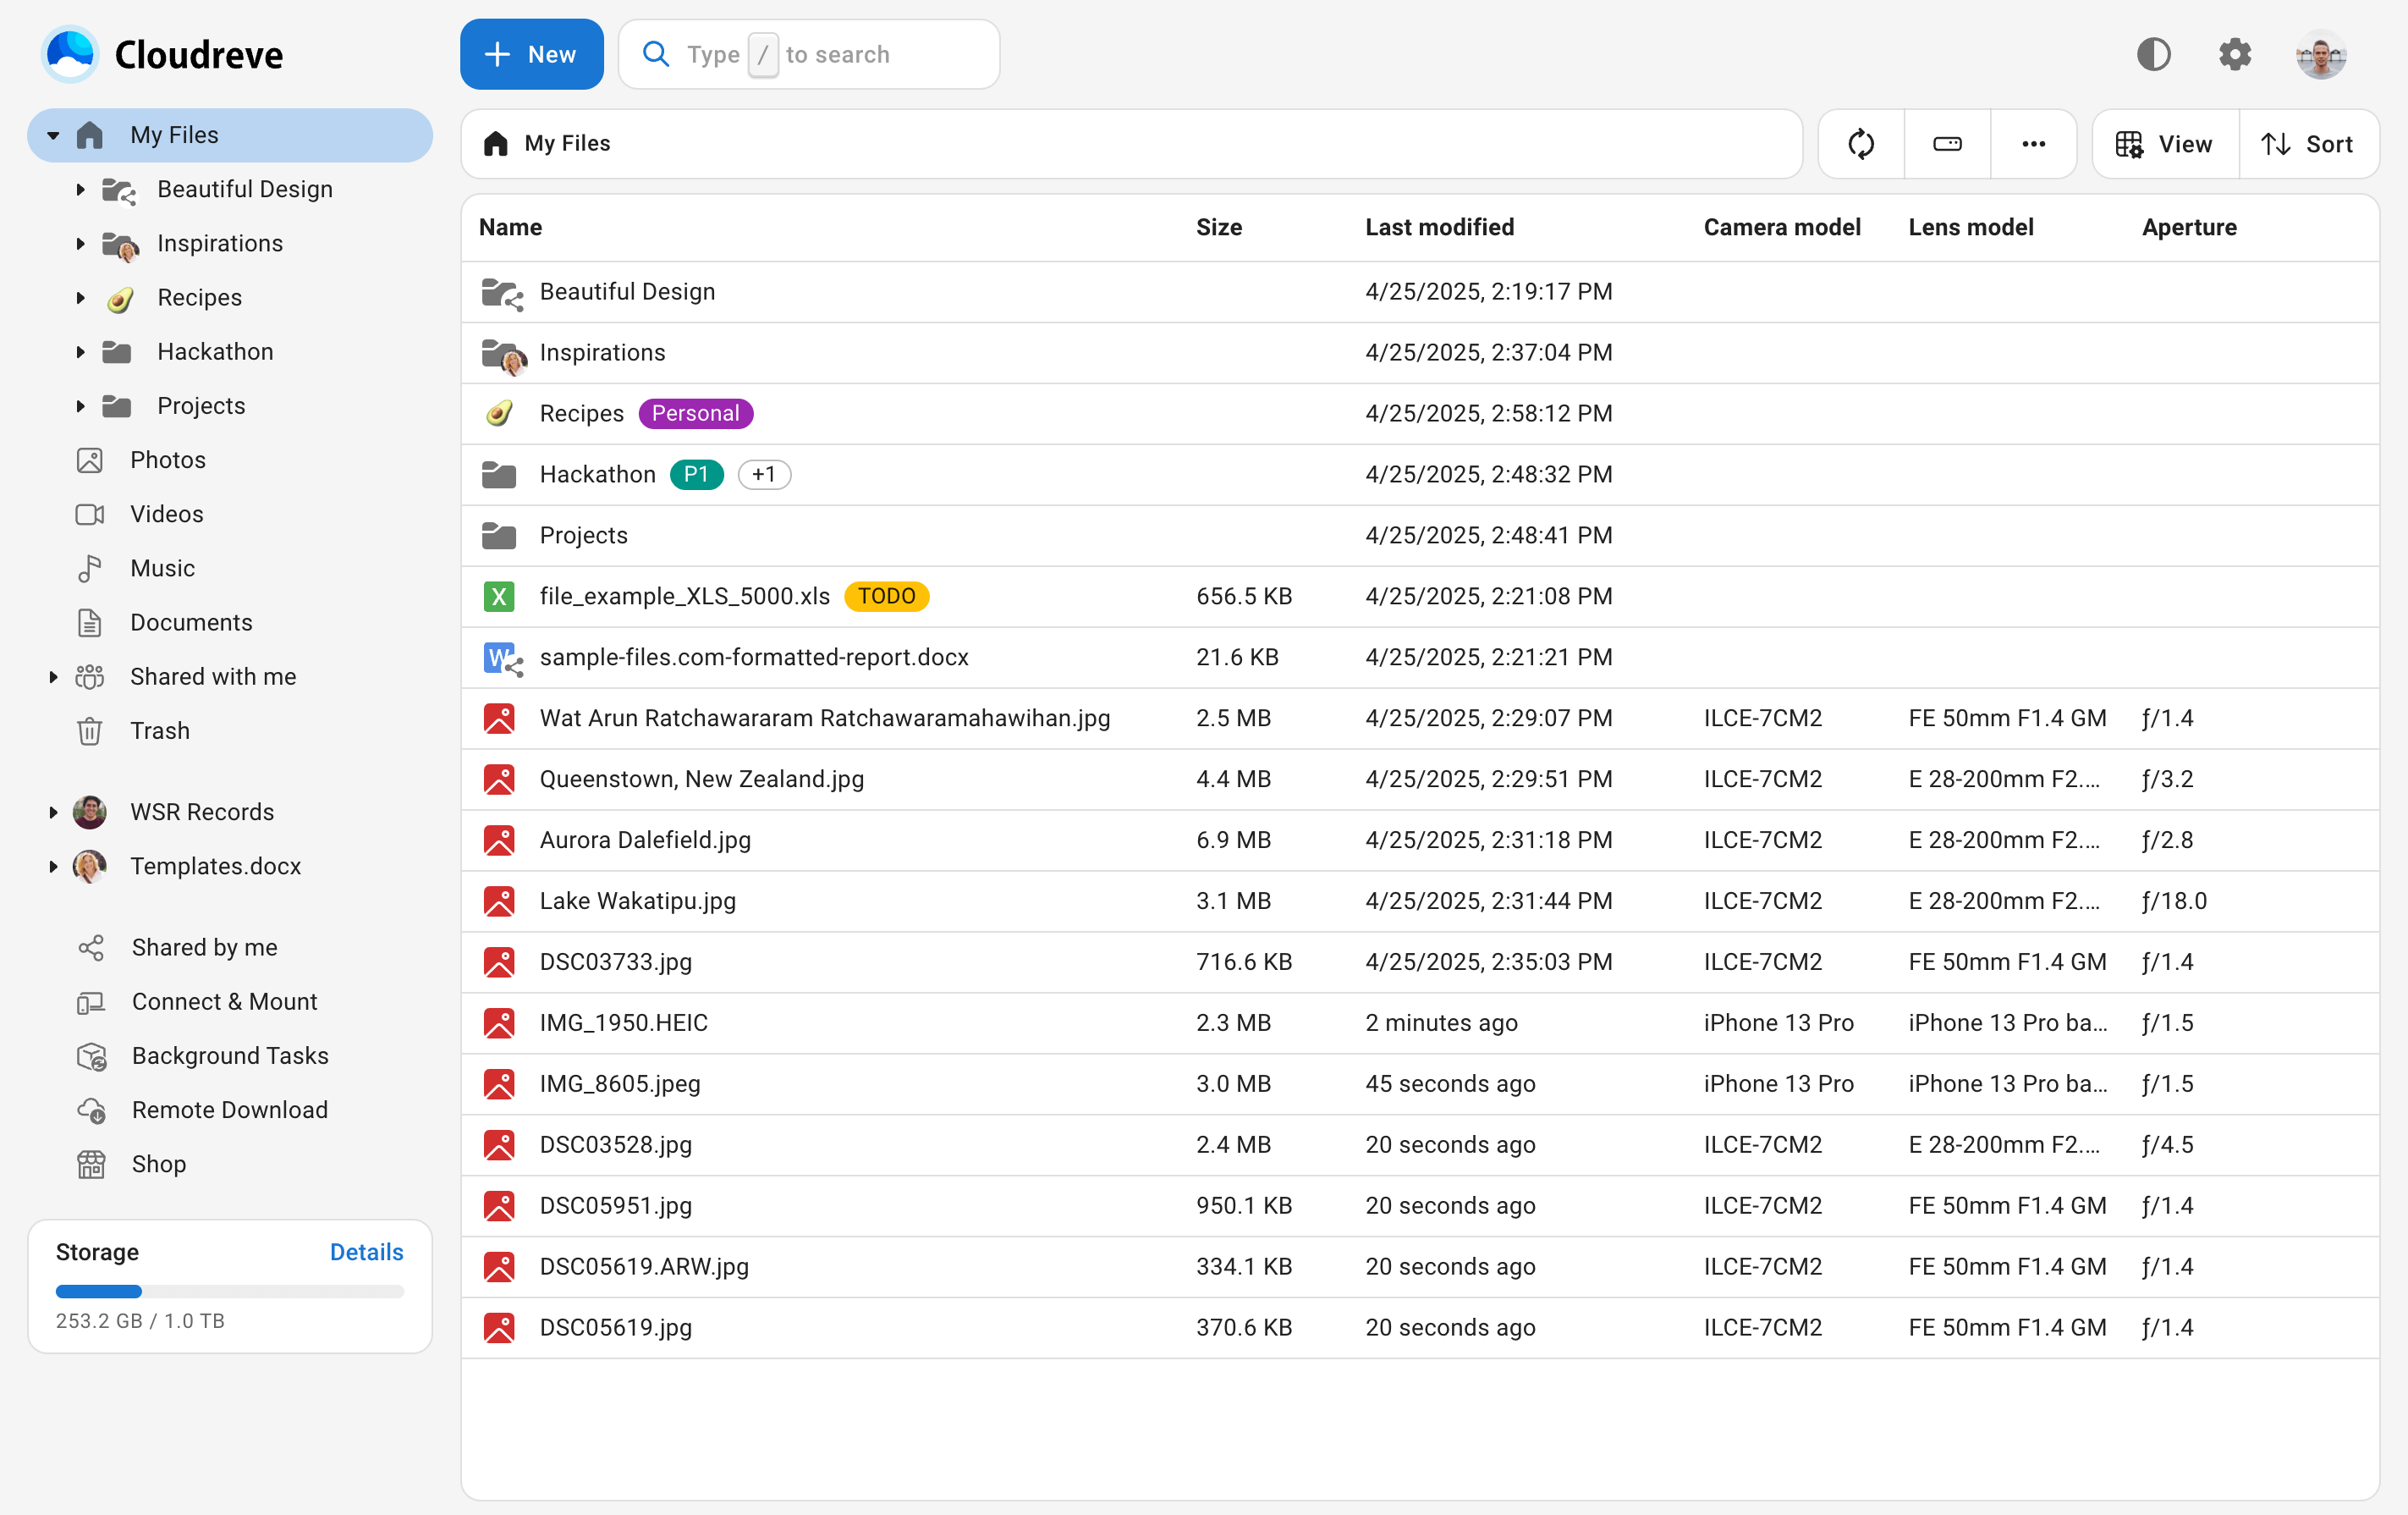Viewport: 2408px width, 1515px height.
Task: Collapse the My Files tree node
Action: [53, 135]
